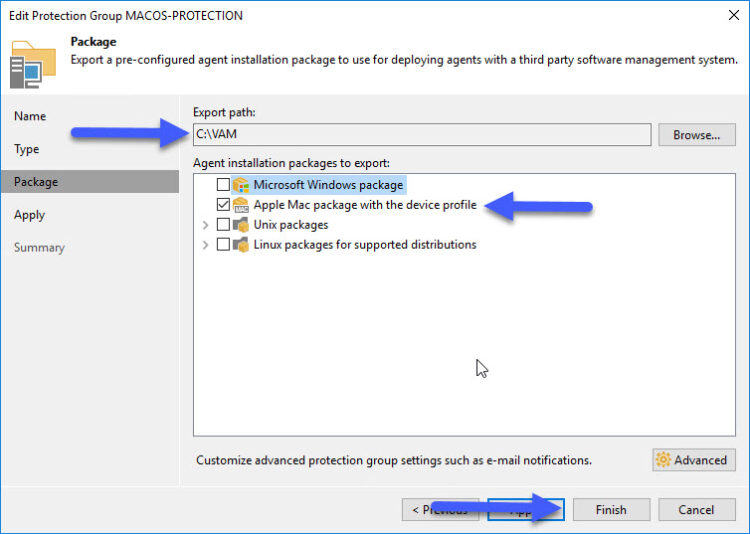Click the Finish button
The height and width of the screenshot is (534, 750).
(611, 510)
